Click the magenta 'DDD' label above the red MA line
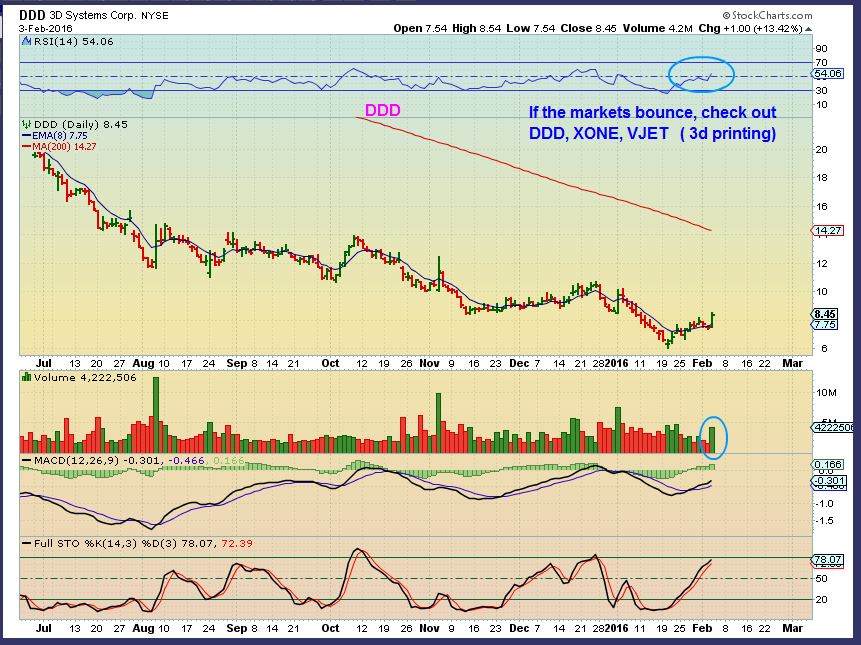This screenshot has height=645, width=861. pos(383,110)
